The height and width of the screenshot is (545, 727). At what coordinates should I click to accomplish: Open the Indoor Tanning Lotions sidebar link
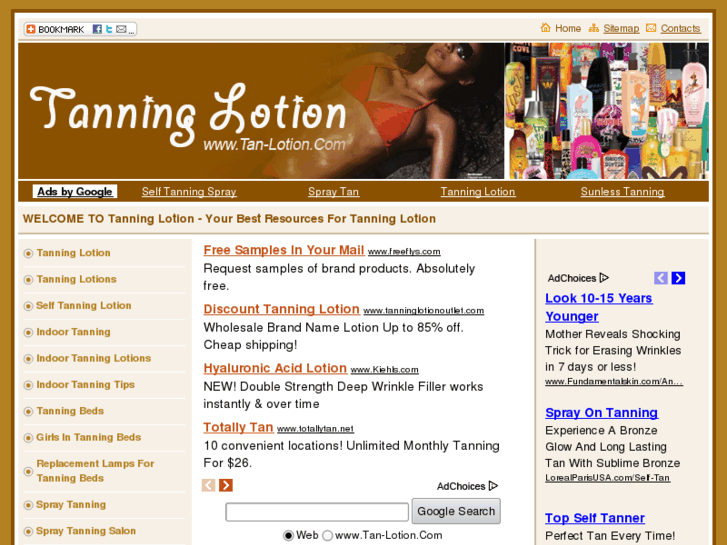pyautogui.click(x=94, y=359)
